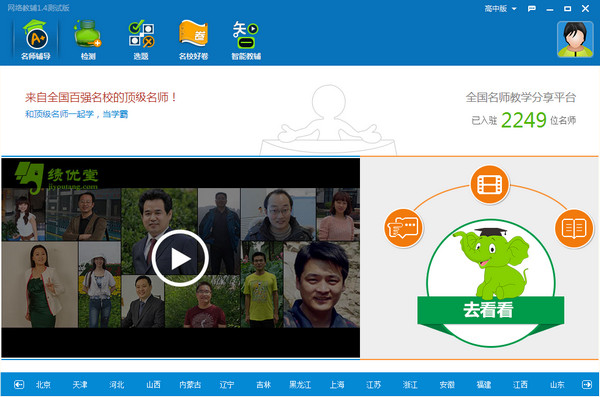Select the 北京 province tab
The width and height of the screenshot is (600, 397).
(x=43, y=384)
